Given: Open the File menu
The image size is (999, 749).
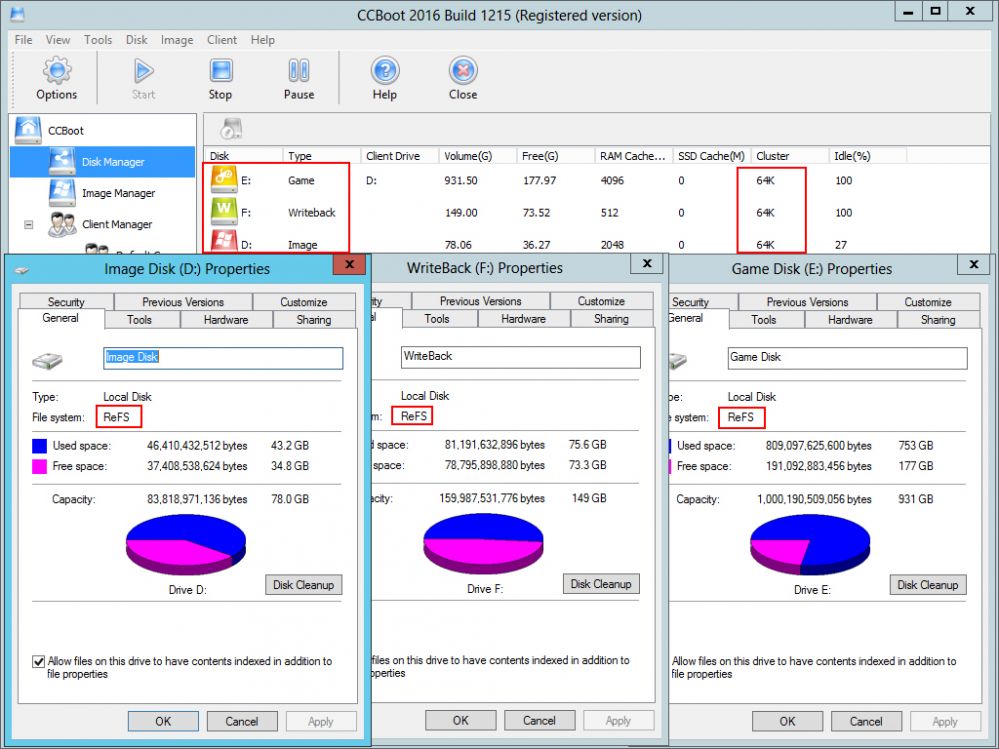Looking at the screenshot, I should pos(24,39).
